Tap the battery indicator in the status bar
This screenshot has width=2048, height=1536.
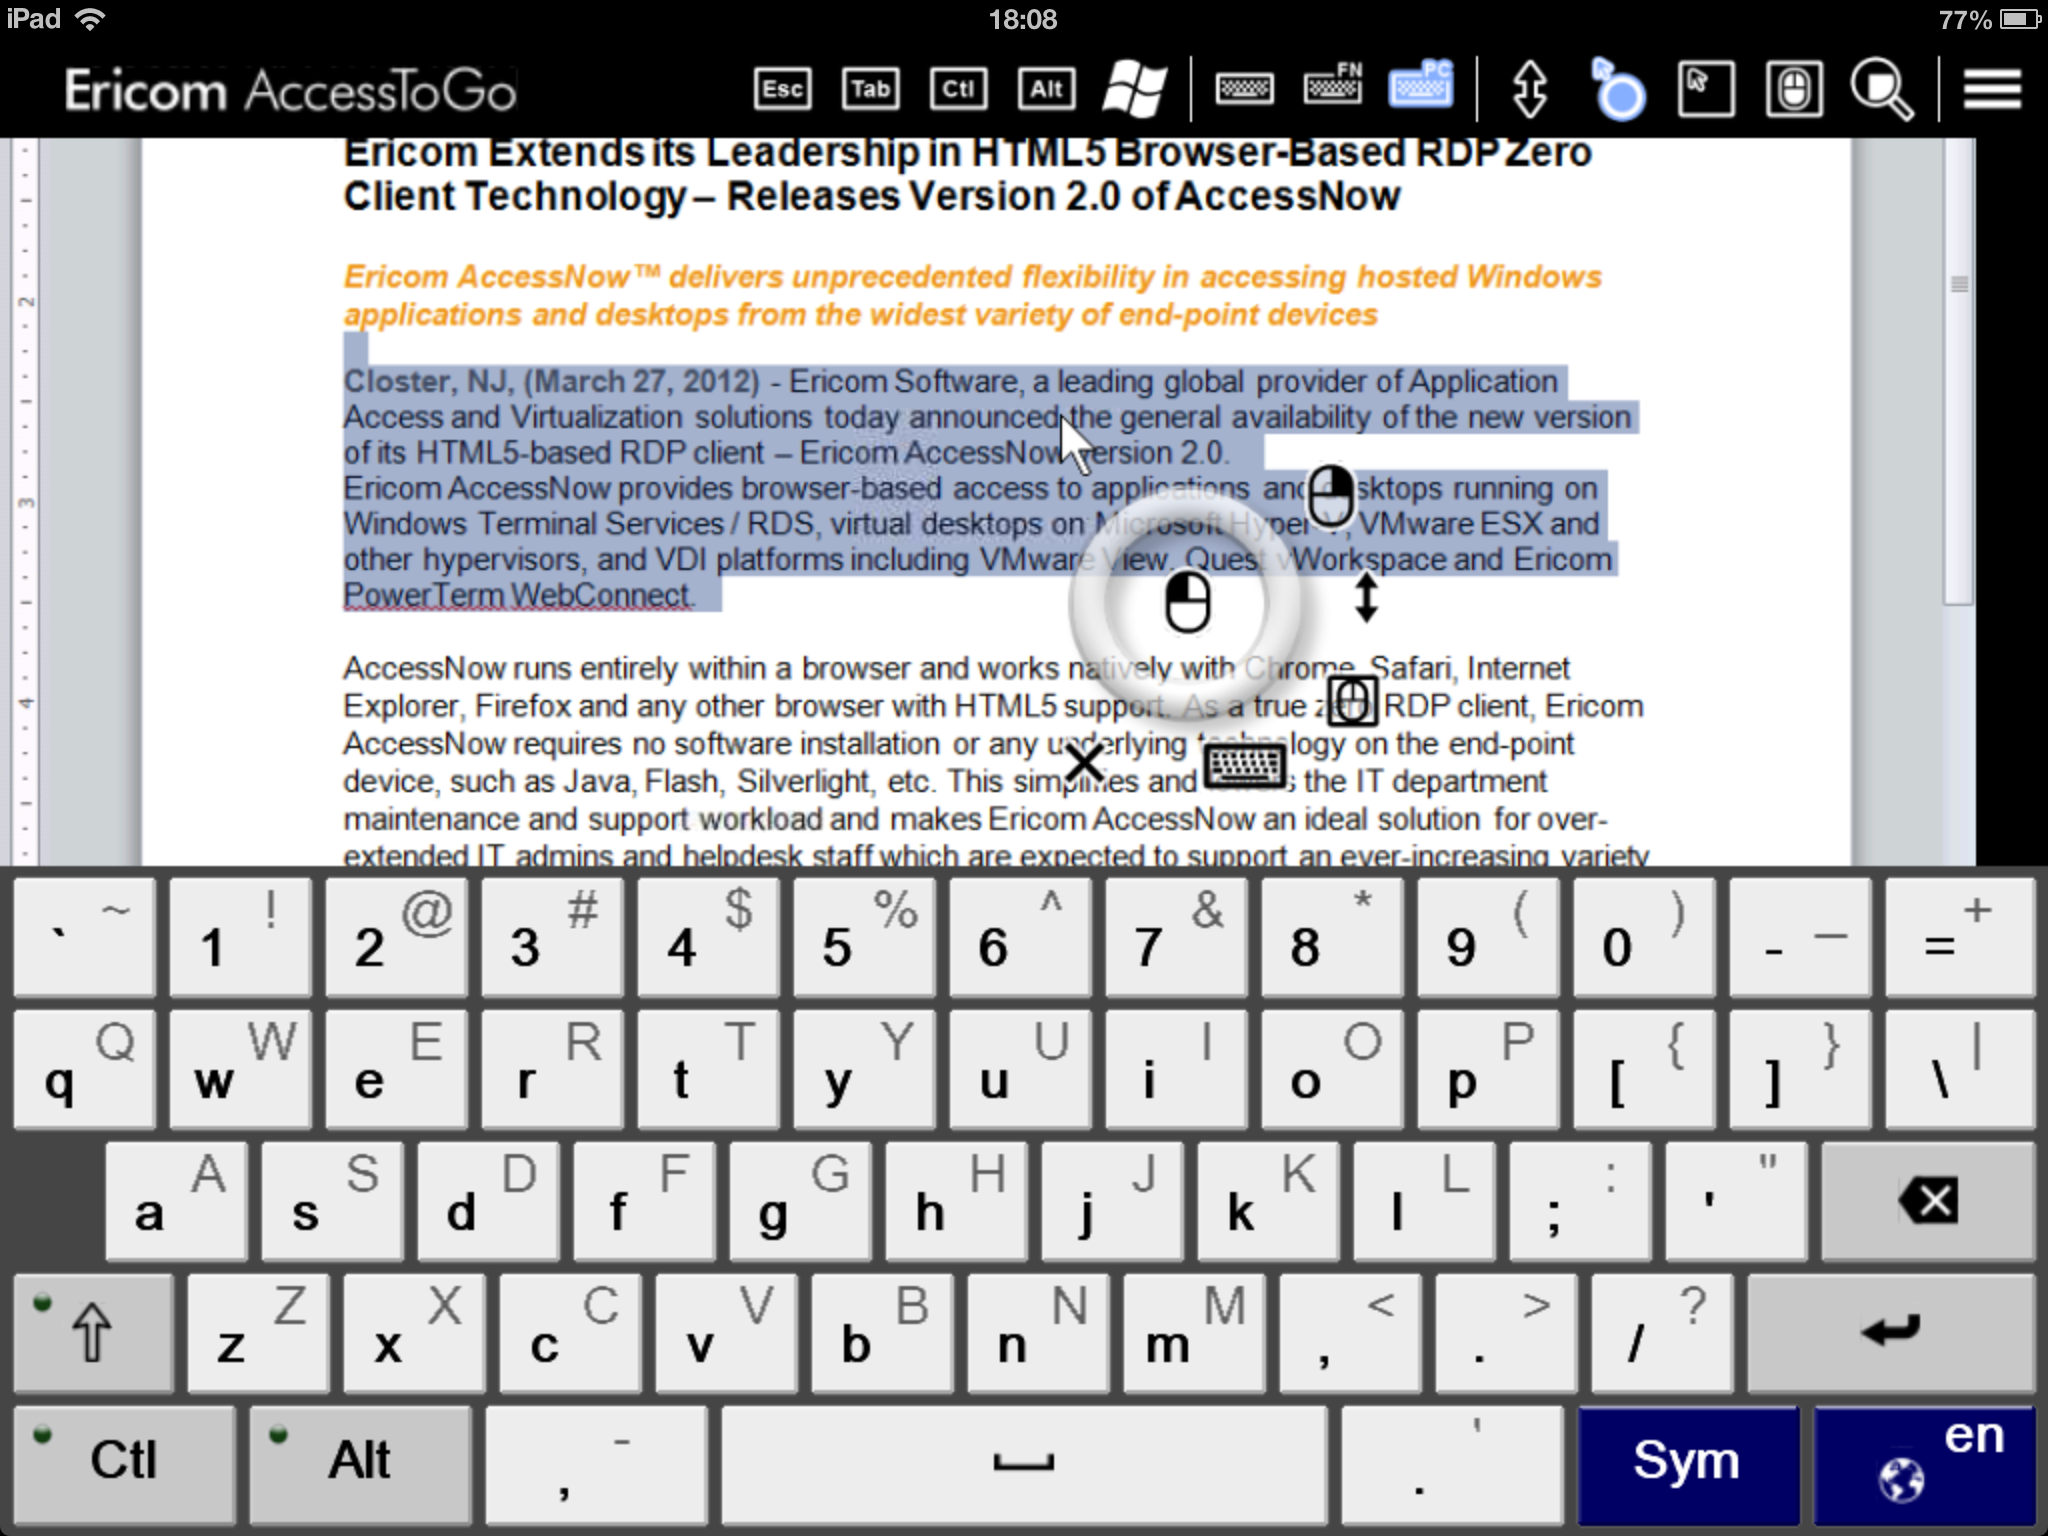click(2020, 19)
